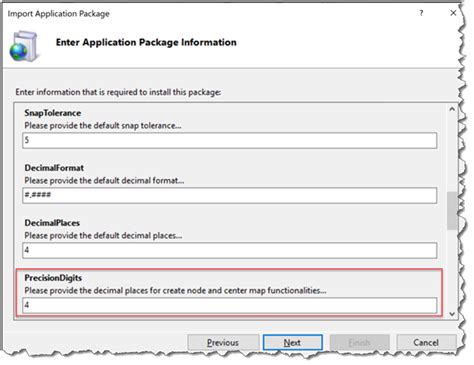Click the DecimalFormat label heading
Viewport: 474px width, 365px height.
pyautogui.click(x=54, y=168)
